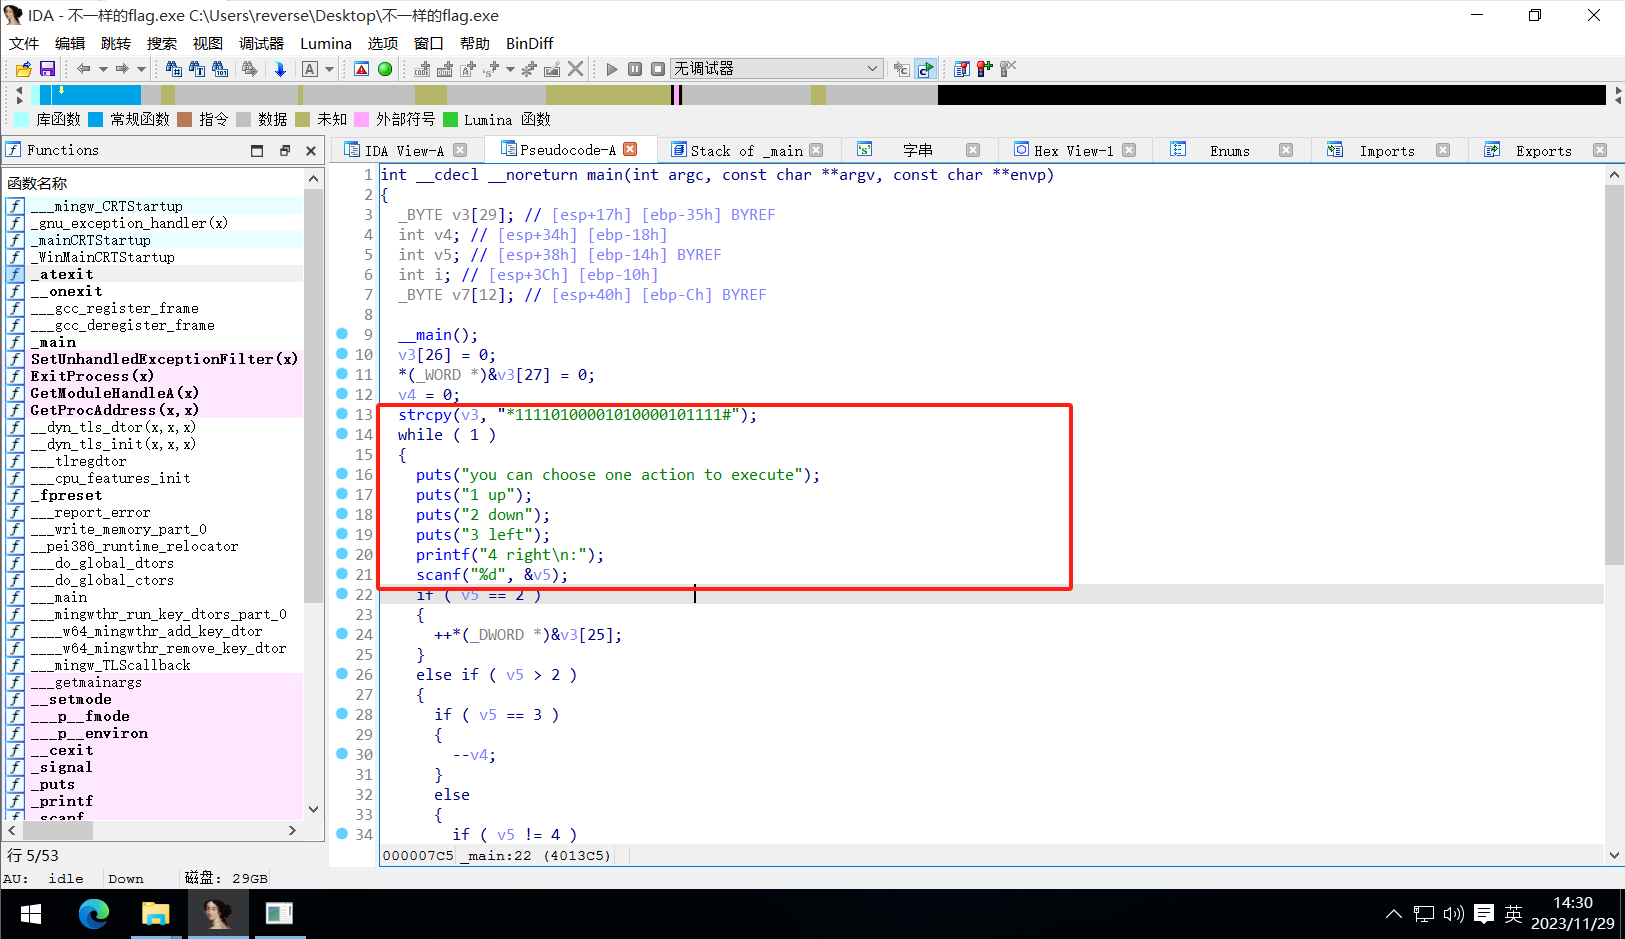The height and width of the screenshot is (939, 1625).
Task: Click the Hex View-1 tab icon
Action: click(x=1021, y=150)
